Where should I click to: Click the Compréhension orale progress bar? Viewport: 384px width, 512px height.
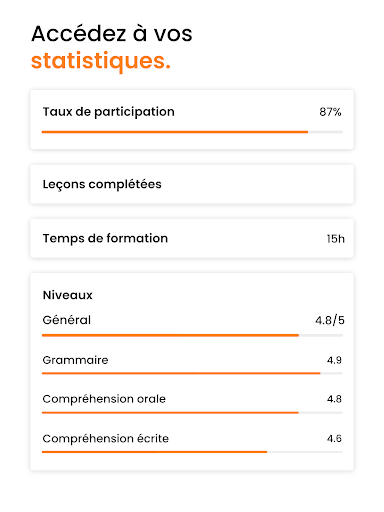(x=192, y=413)
